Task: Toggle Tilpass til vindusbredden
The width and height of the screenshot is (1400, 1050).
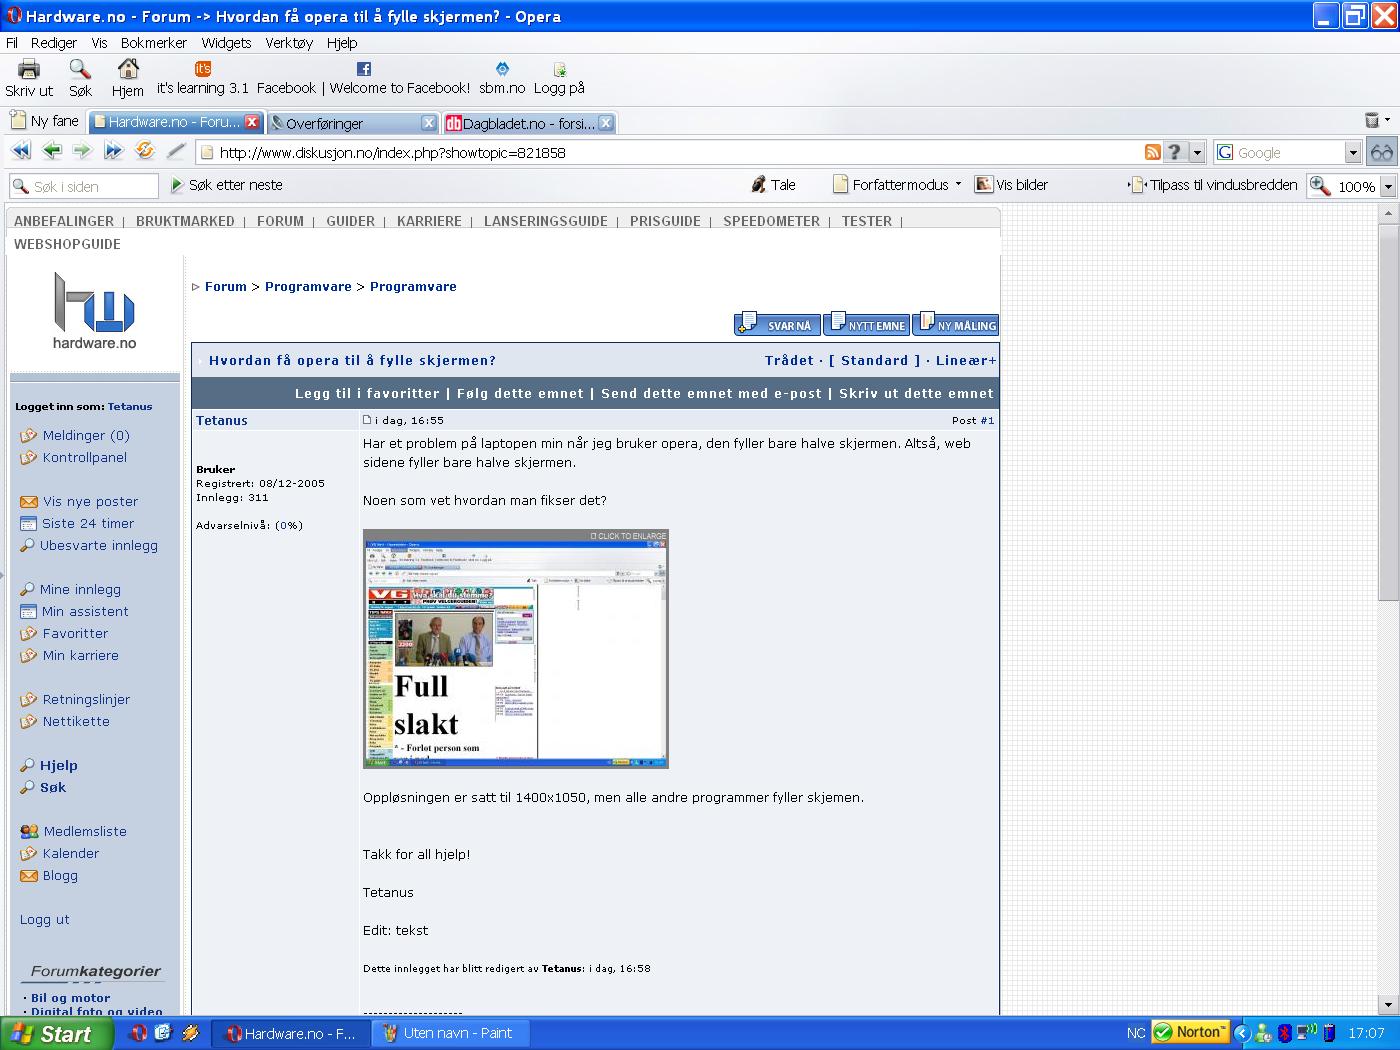Action: coord(1213,185)
